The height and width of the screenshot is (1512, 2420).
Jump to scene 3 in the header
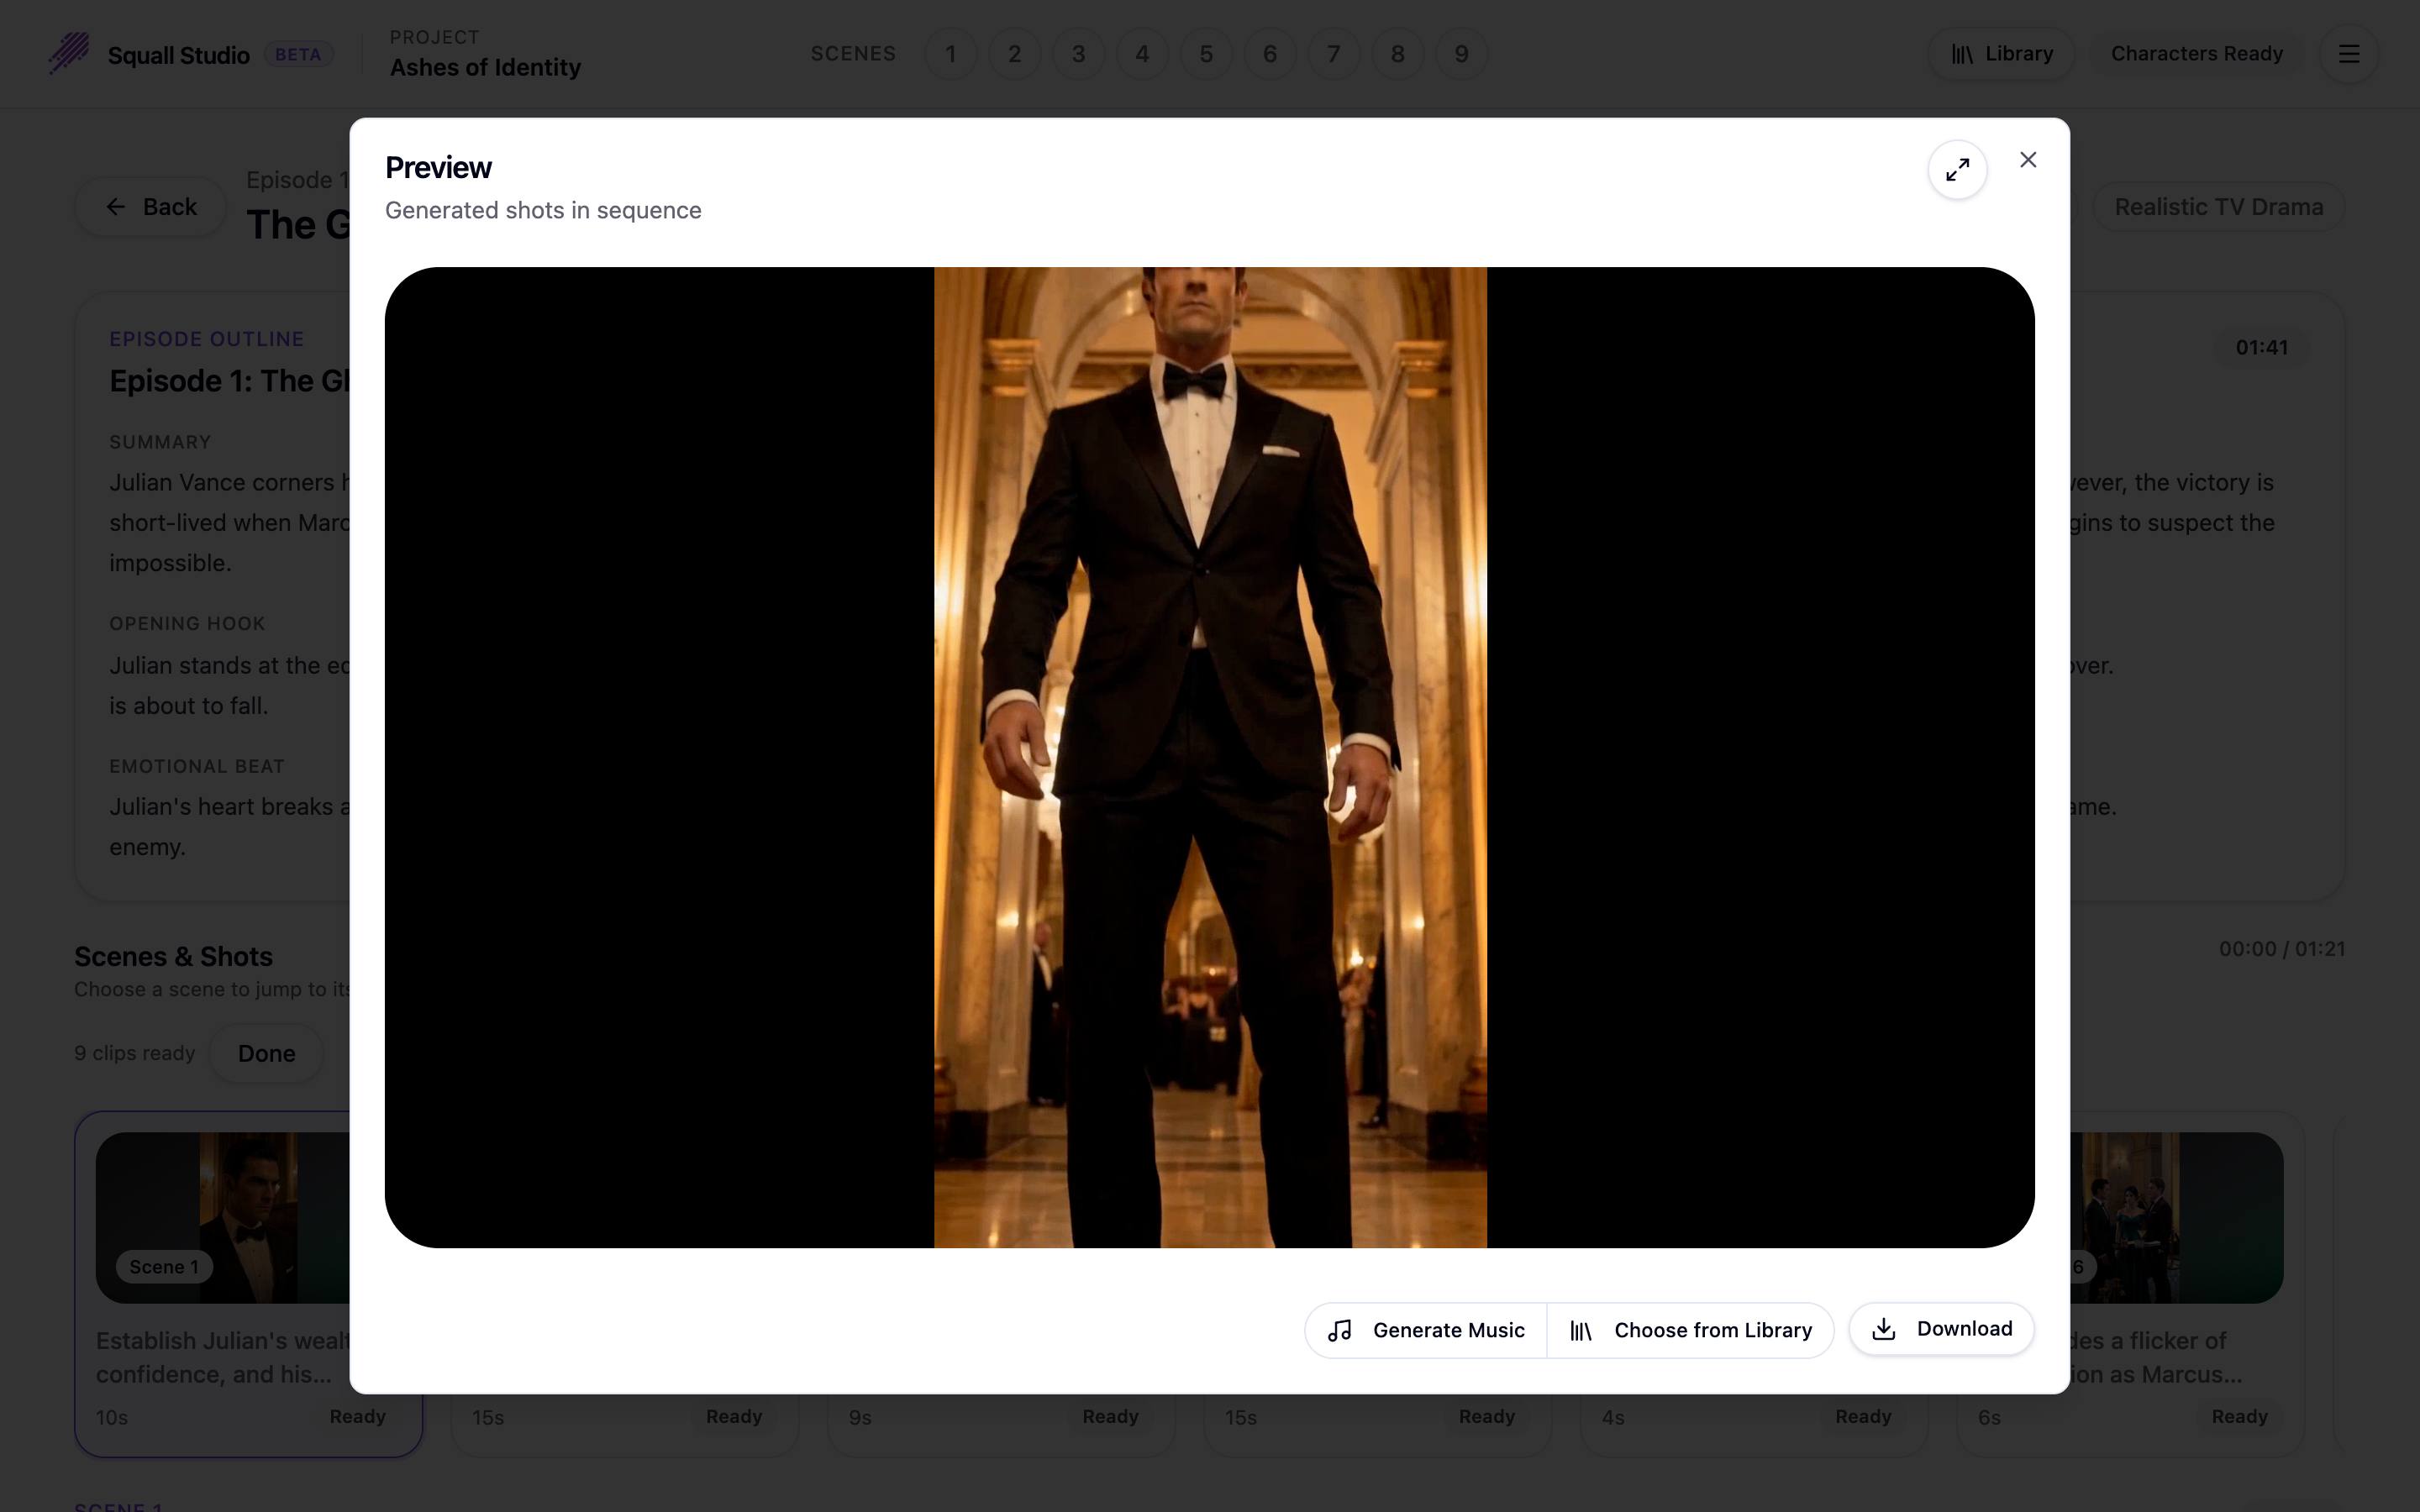tap(1078, 54)
